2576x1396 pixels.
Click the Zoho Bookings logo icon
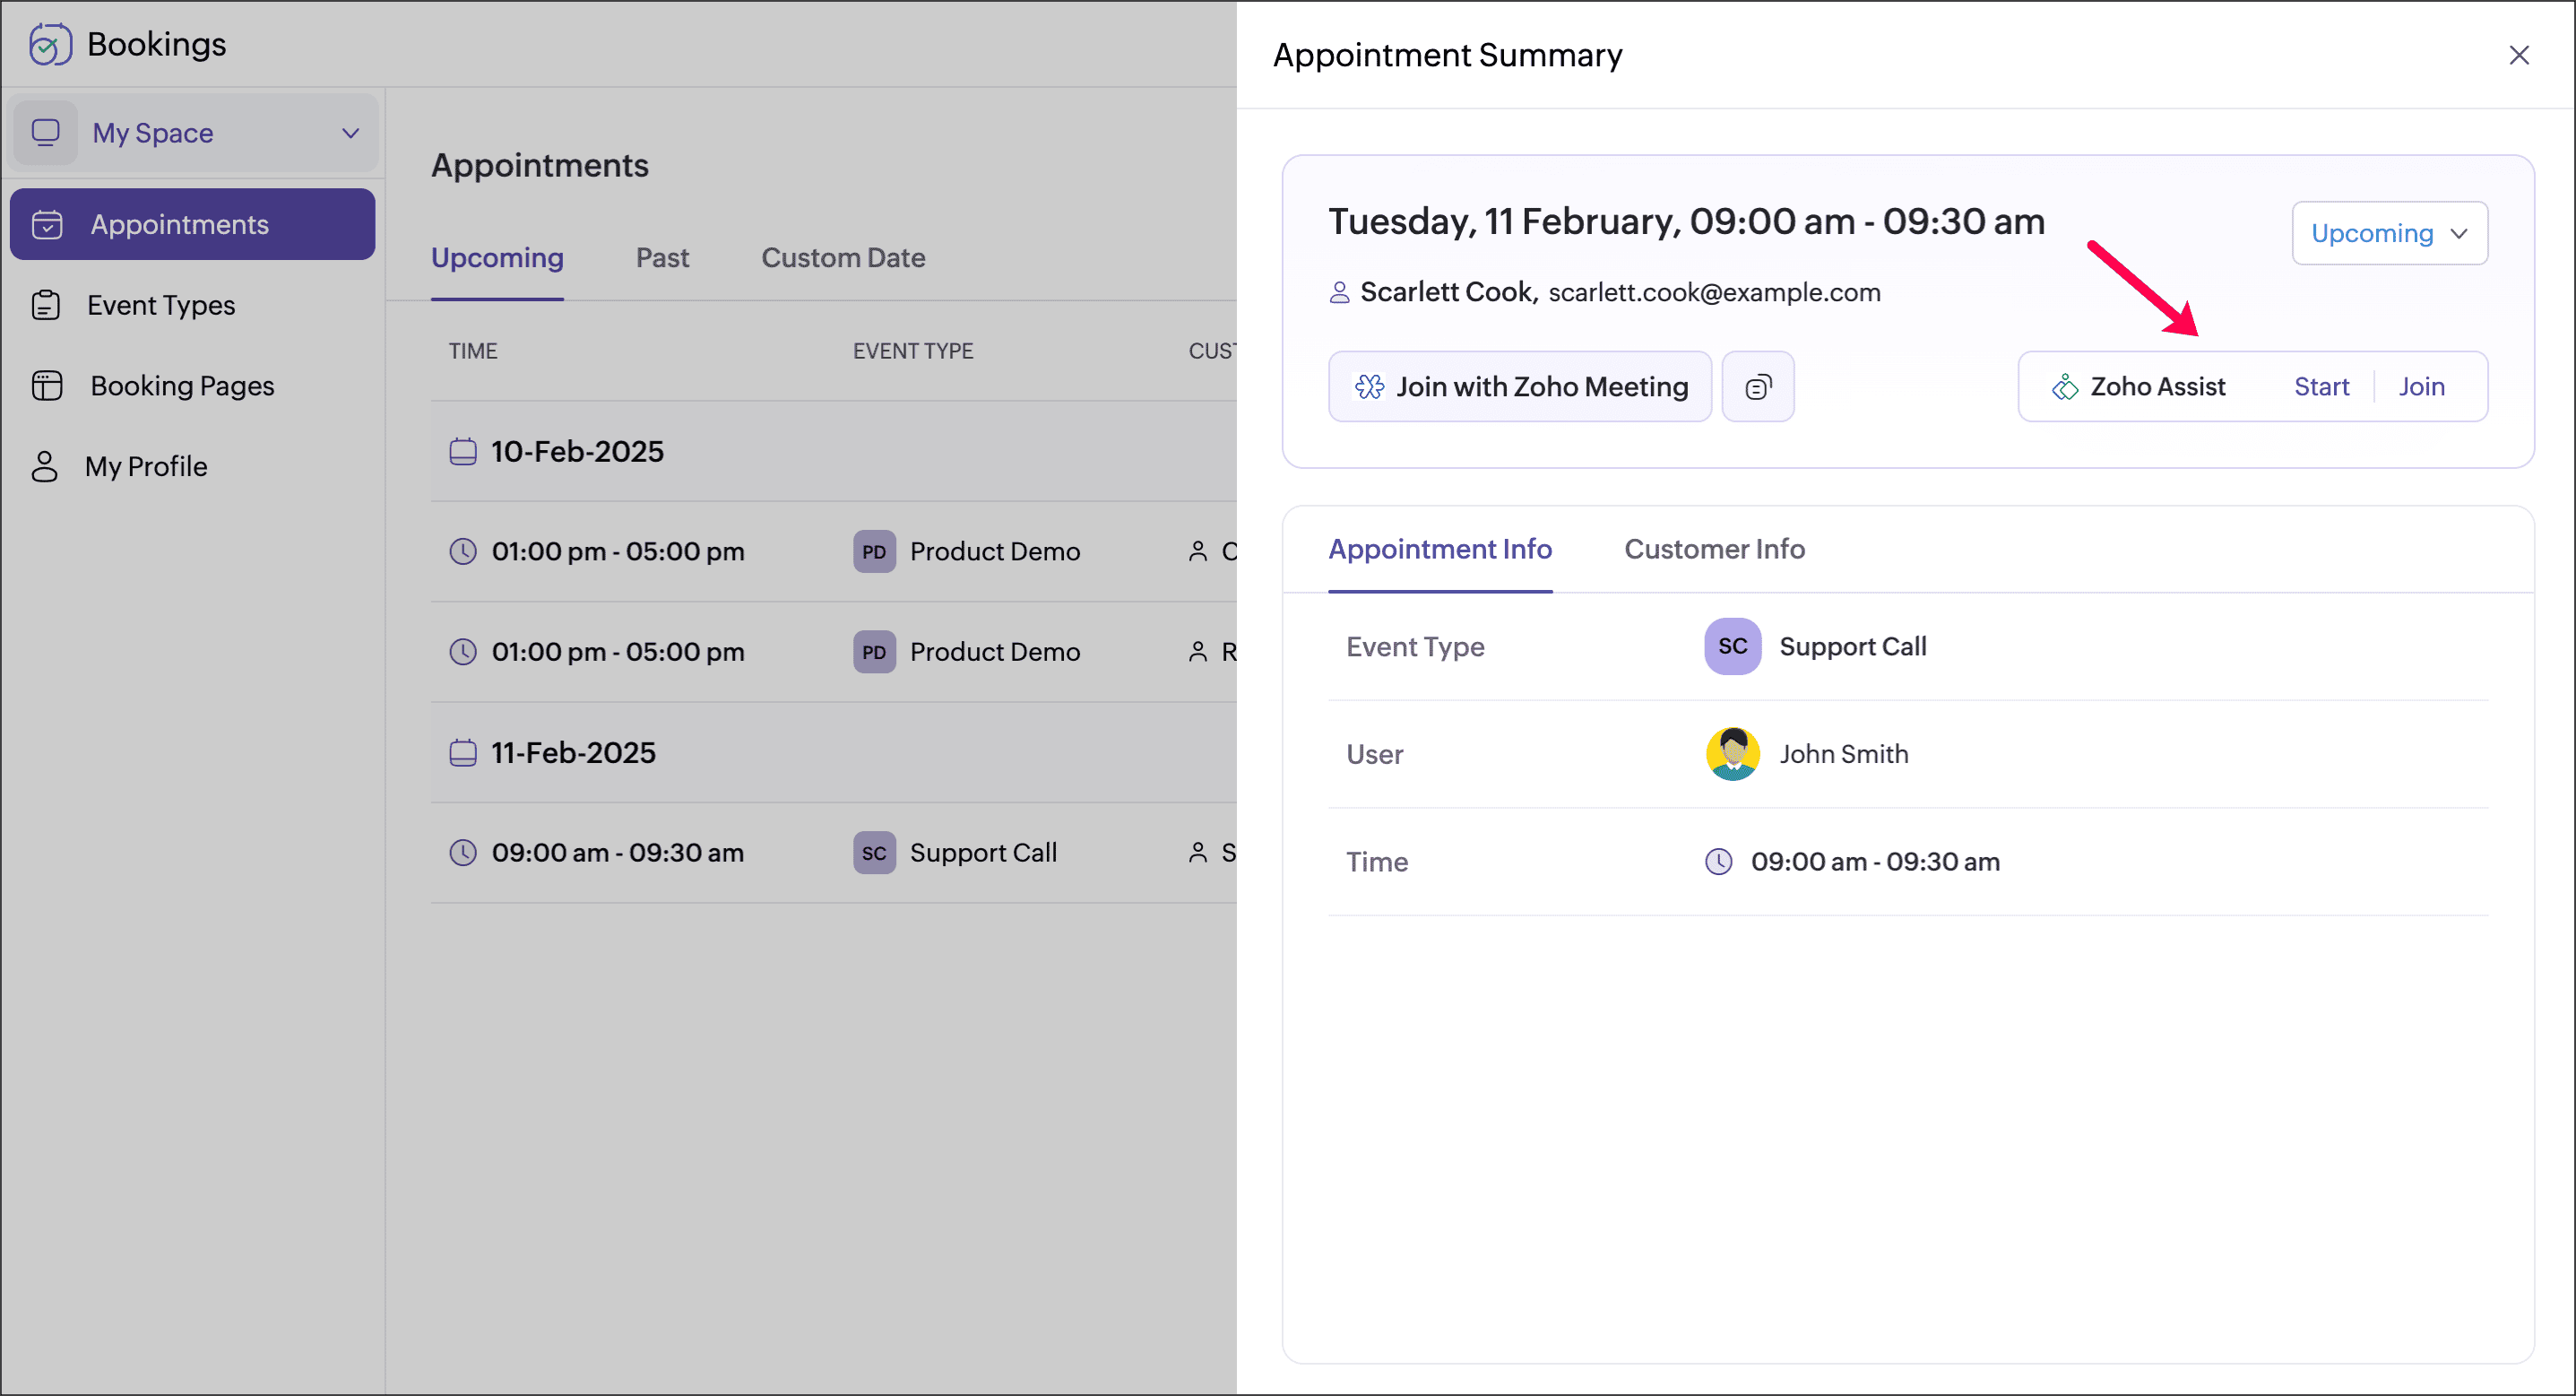[x=50, y=44]
